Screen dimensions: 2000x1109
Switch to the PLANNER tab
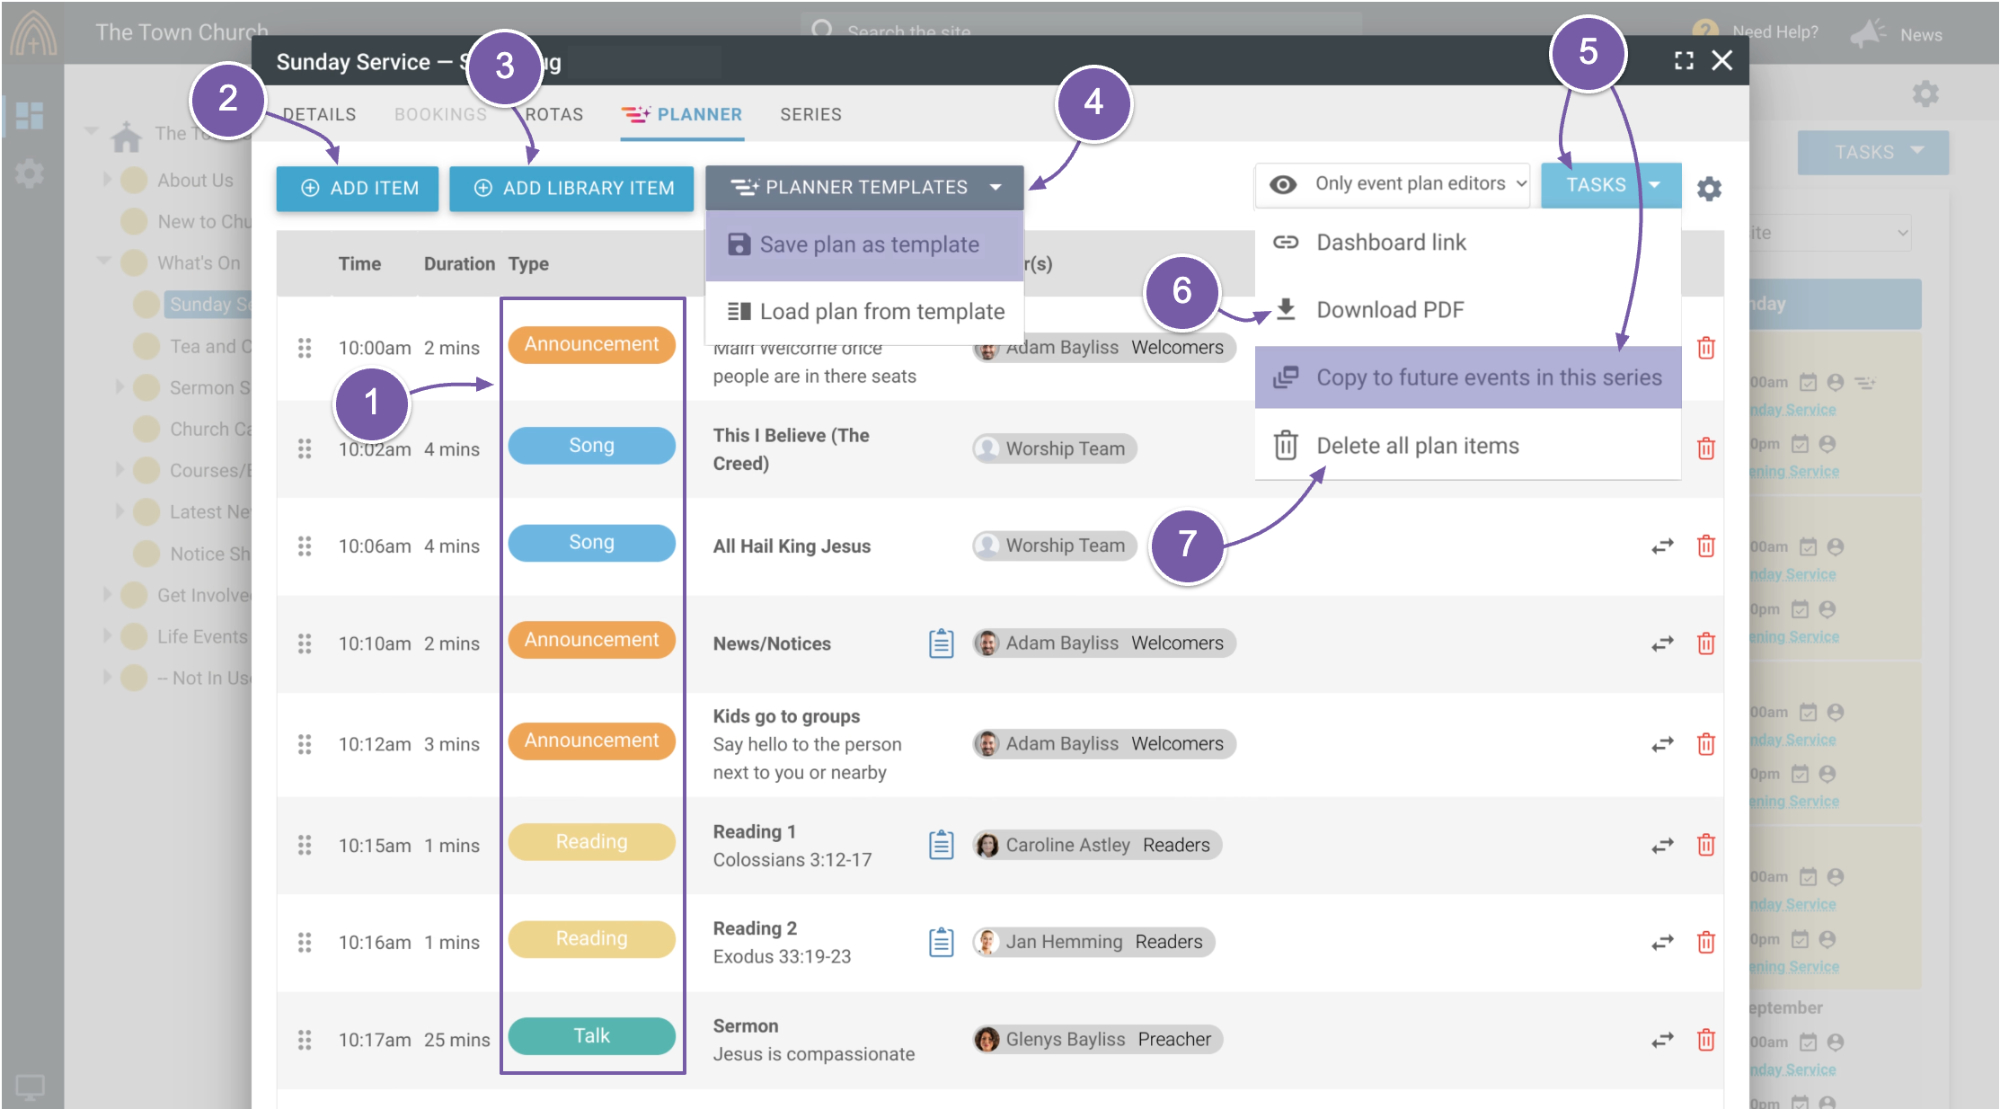(x=682, y=114)
